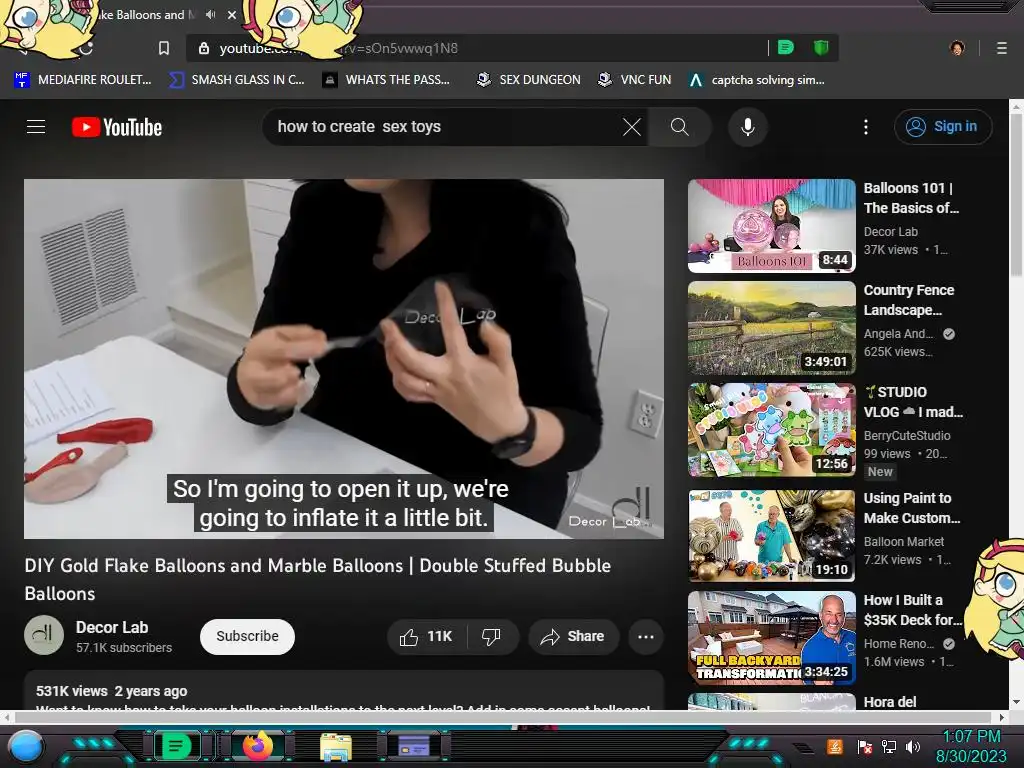Reload the page with refresh icon
This screenshot has width=1024, height=768.
(x=87, y=48)
